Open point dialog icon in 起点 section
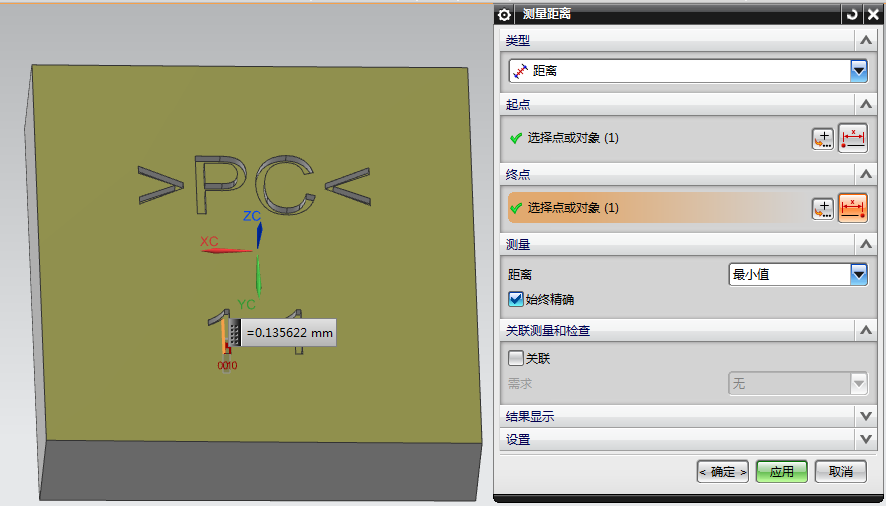This screenshot has width=886, height=506. tap(822, 139)
